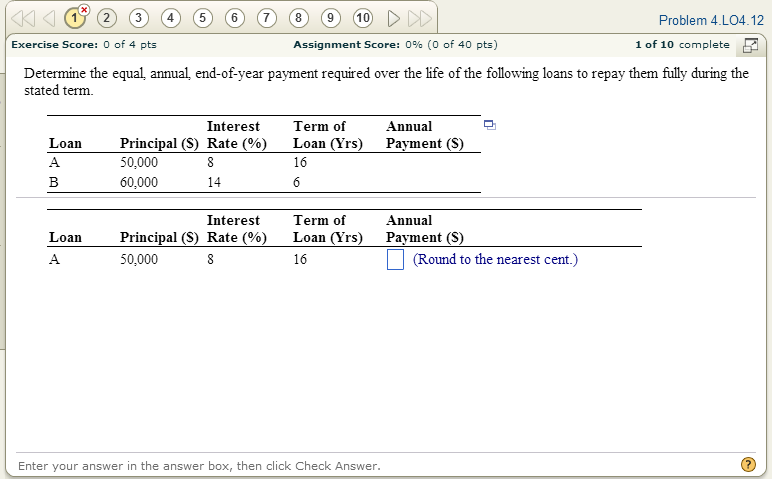Go to first question arrow
Viewport: 772px width, 479px height.
(23, 18)
